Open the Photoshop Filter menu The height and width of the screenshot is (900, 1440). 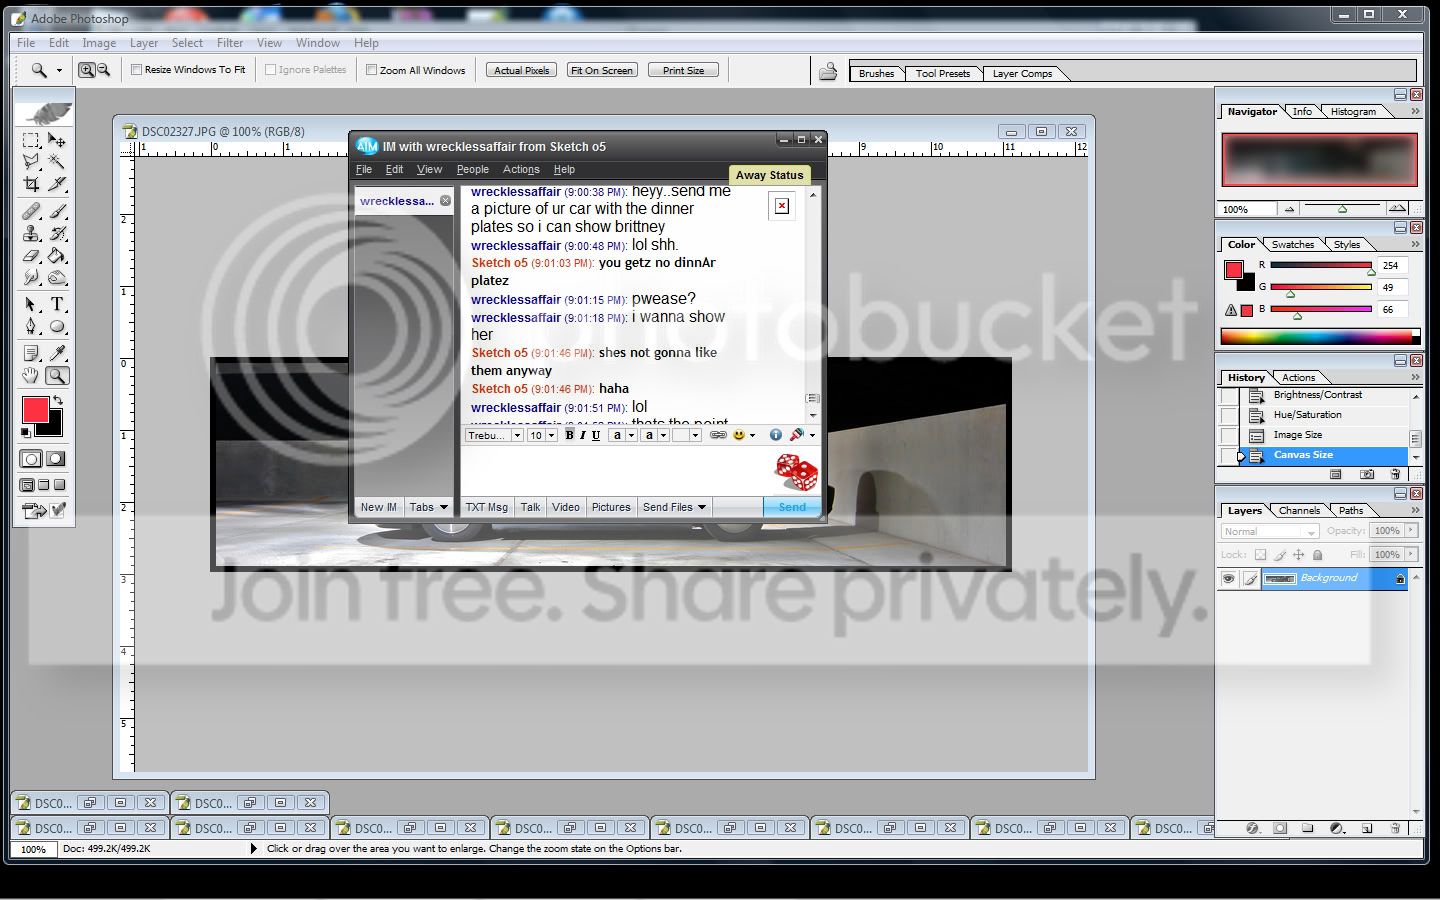point(230,43)
